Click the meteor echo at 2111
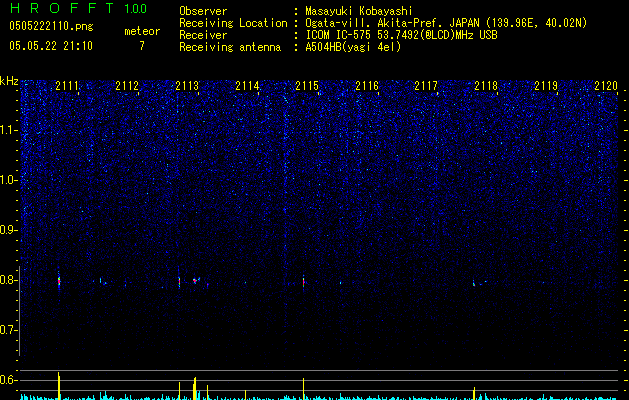 pos(59,280)
